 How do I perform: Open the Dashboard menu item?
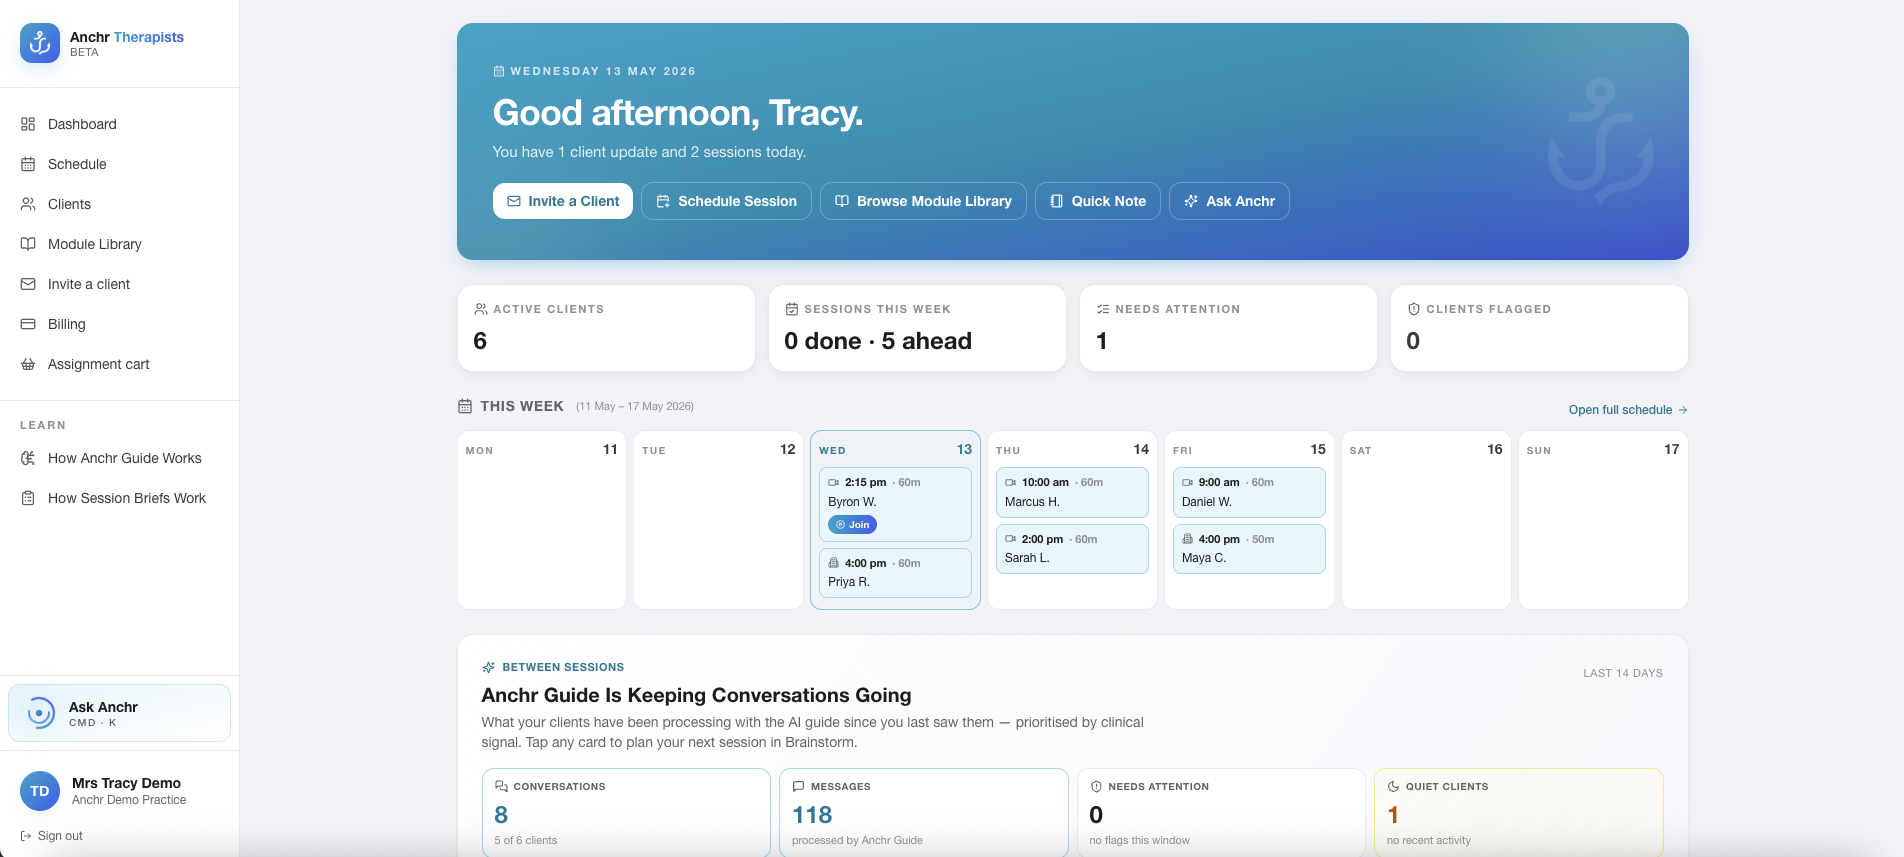119,124
